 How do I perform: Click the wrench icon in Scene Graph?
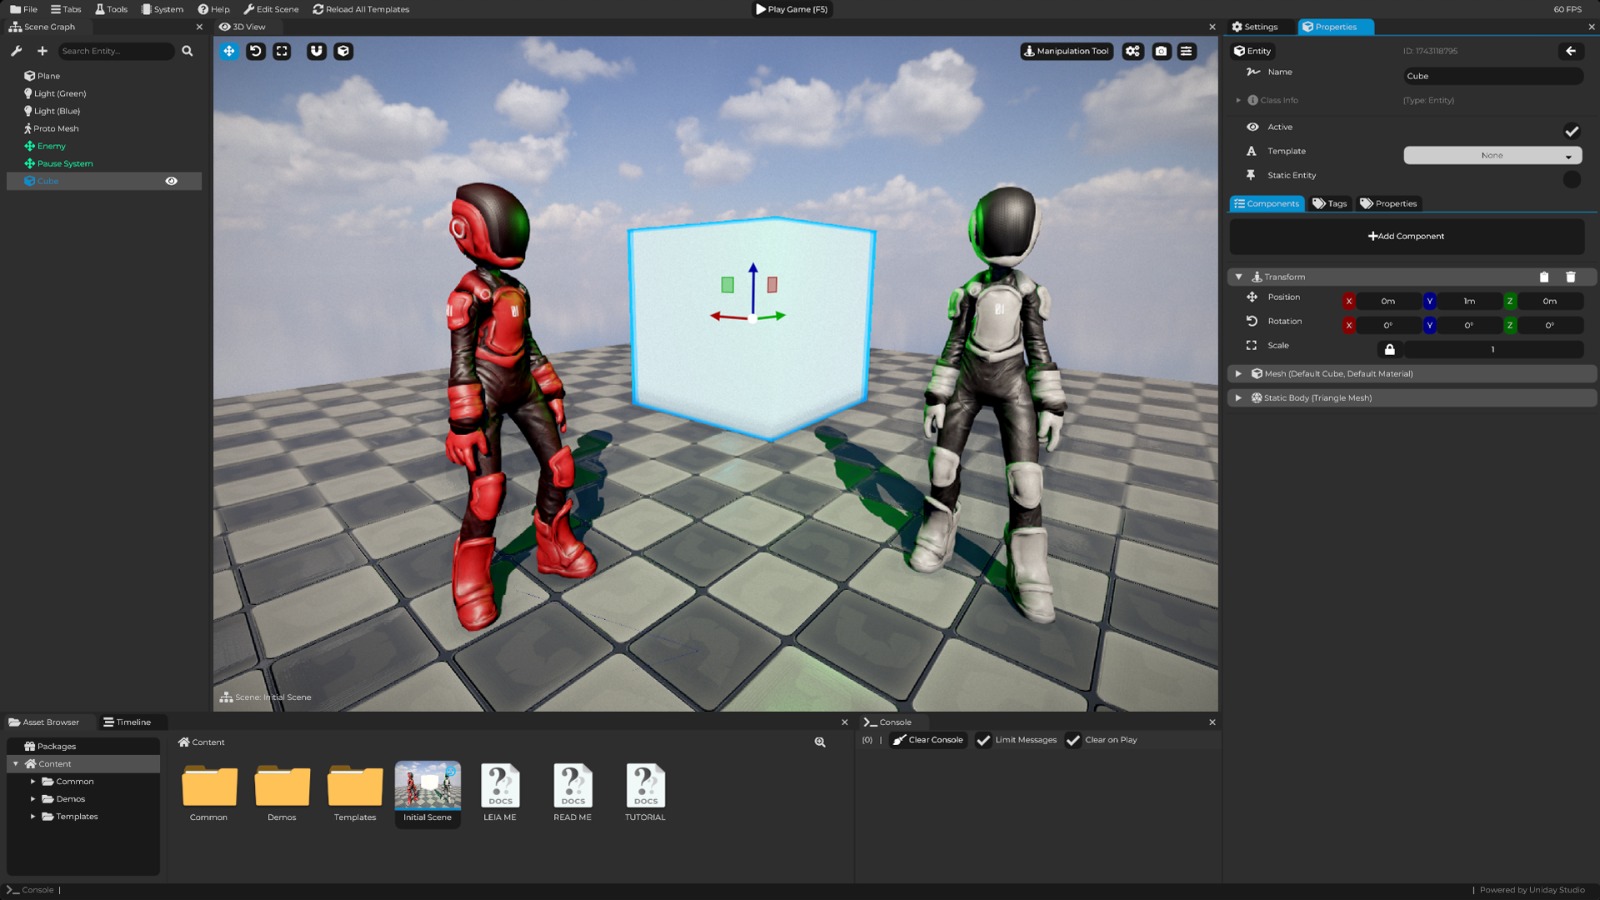pyautogui.click(x=16, y=51)
